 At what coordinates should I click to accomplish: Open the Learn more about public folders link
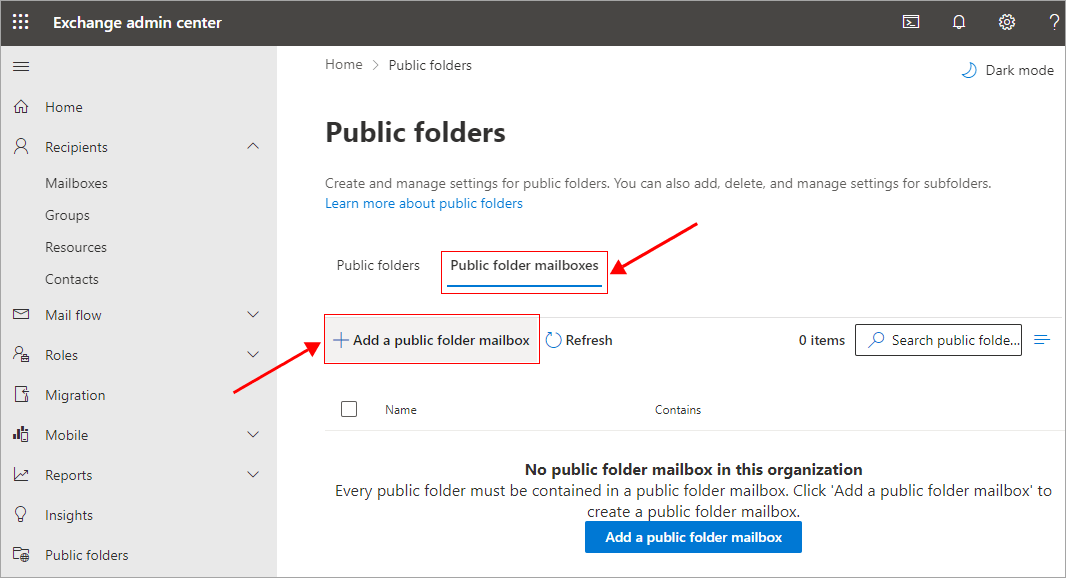[x=424, y=202]
